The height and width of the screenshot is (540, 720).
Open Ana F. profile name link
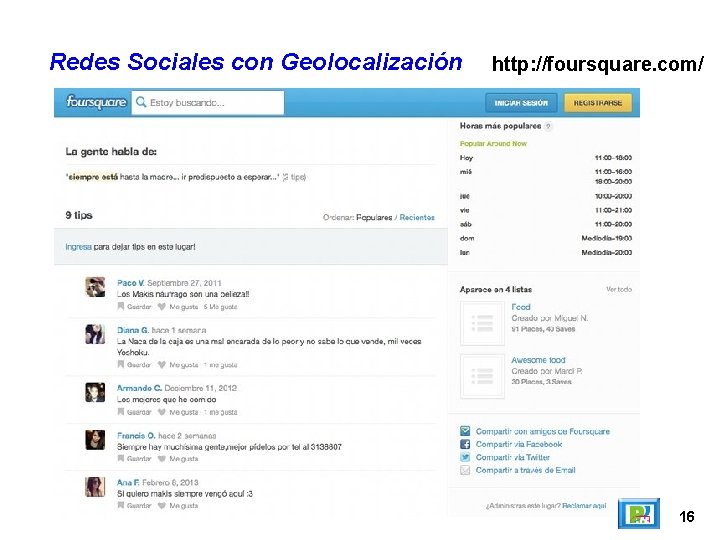[x=128, y=483]
